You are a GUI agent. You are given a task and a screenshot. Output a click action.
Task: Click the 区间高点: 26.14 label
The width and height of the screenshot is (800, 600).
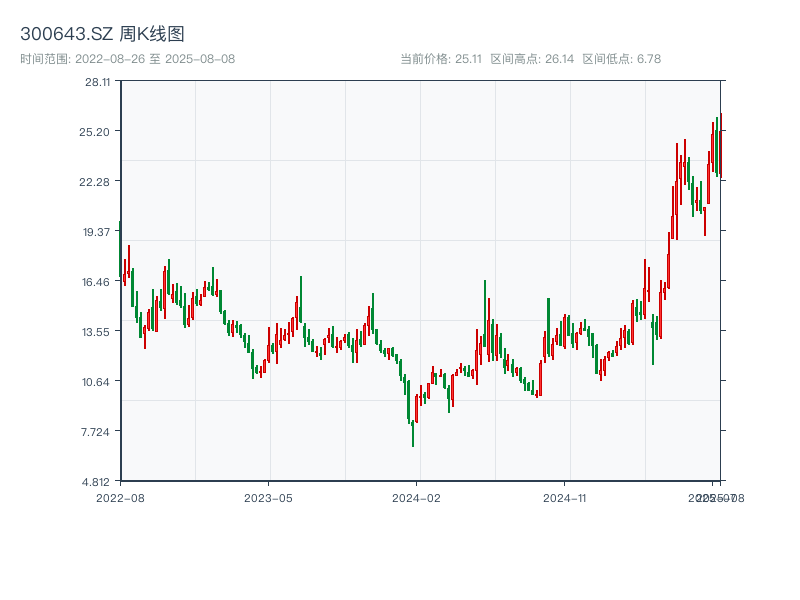(x=532, y=59)
